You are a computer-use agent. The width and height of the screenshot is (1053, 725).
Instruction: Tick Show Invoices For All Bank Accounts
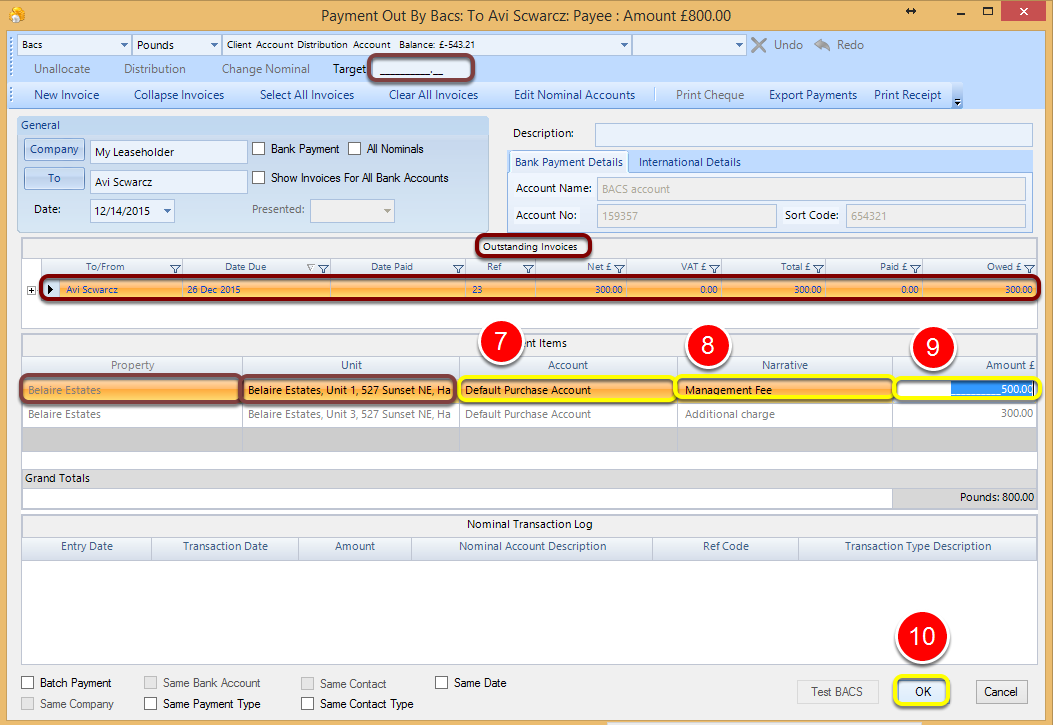click(259, 177)
